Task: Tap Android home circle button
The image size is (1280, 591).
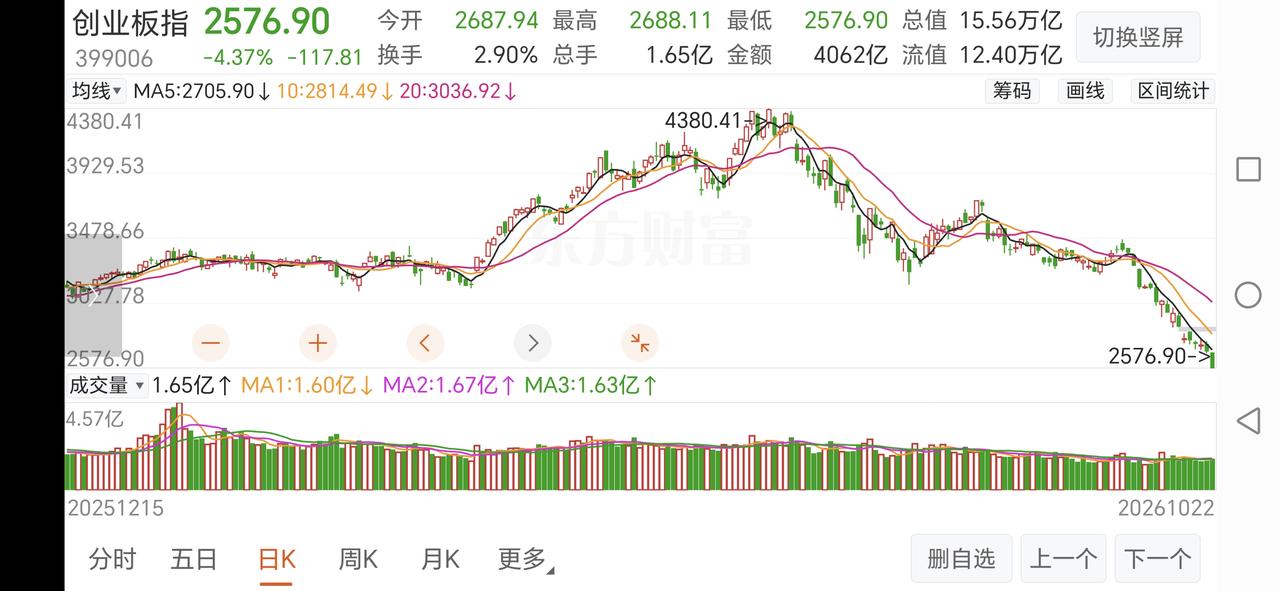Action: 1248,295
